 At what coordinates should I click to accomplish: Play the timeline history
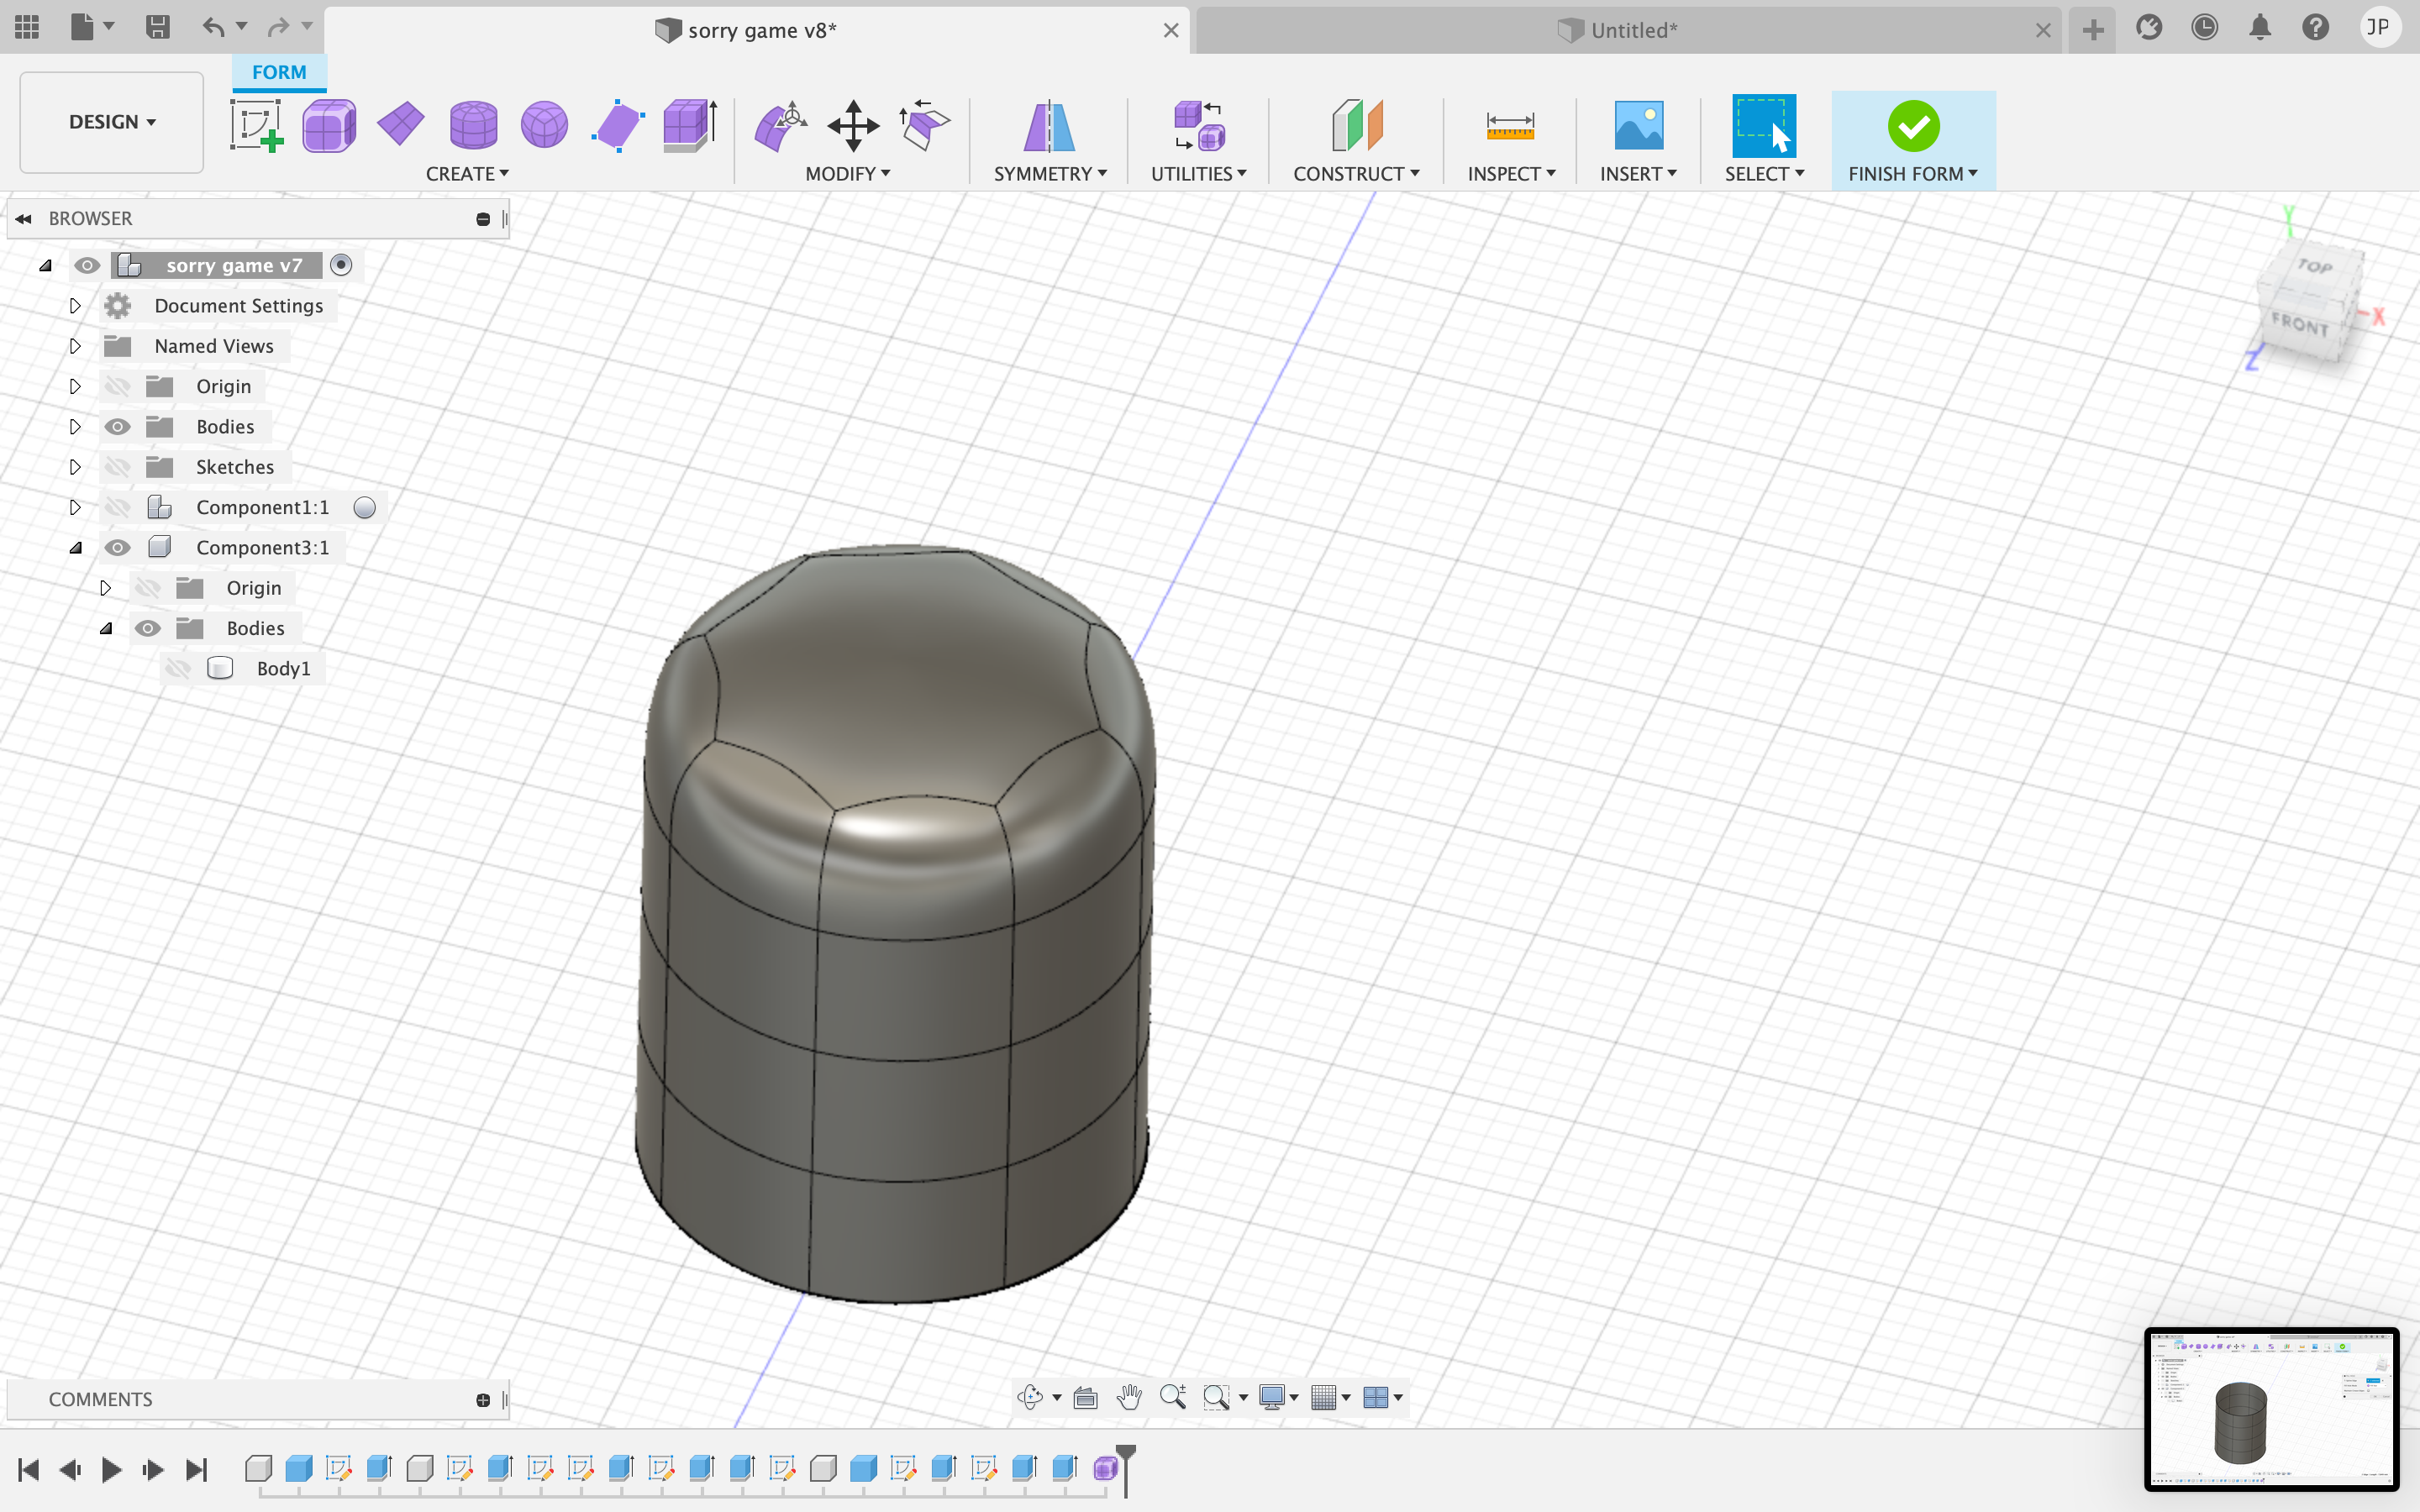(111, 1469)
